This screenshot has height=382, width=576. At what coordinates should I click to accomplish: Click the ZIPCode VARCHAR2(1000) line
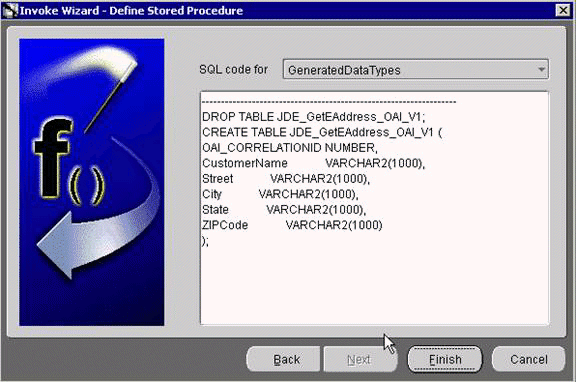[x=292, y=225]
